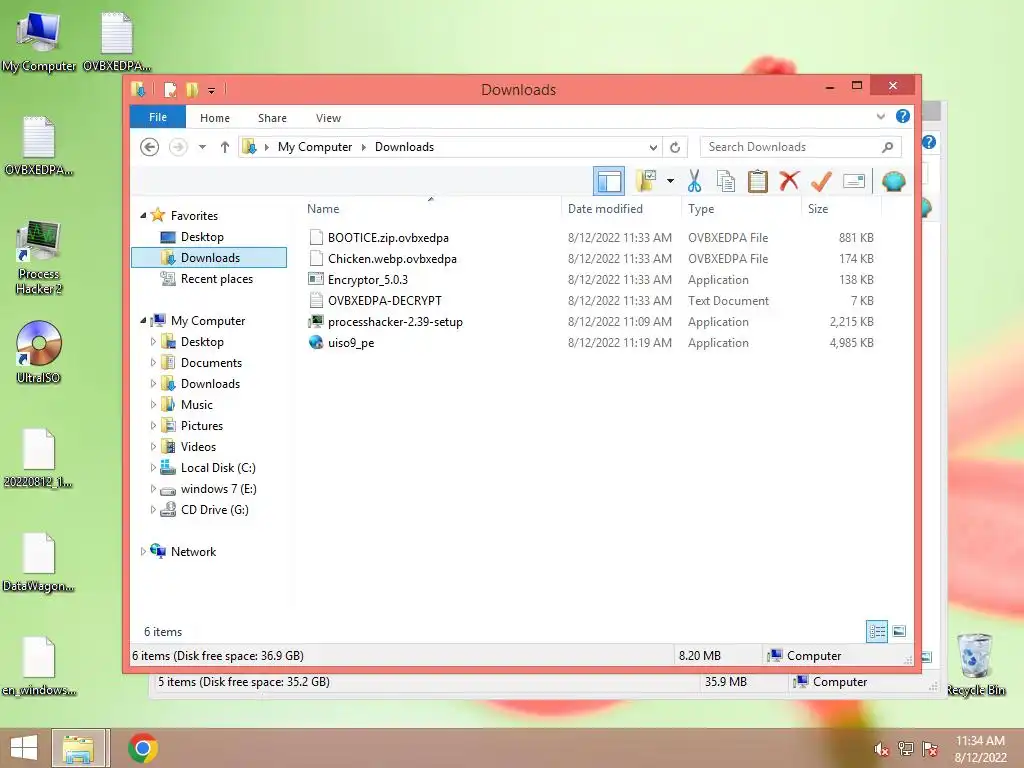
Task: Click the search magnifier icon
Action: point(887,147)
